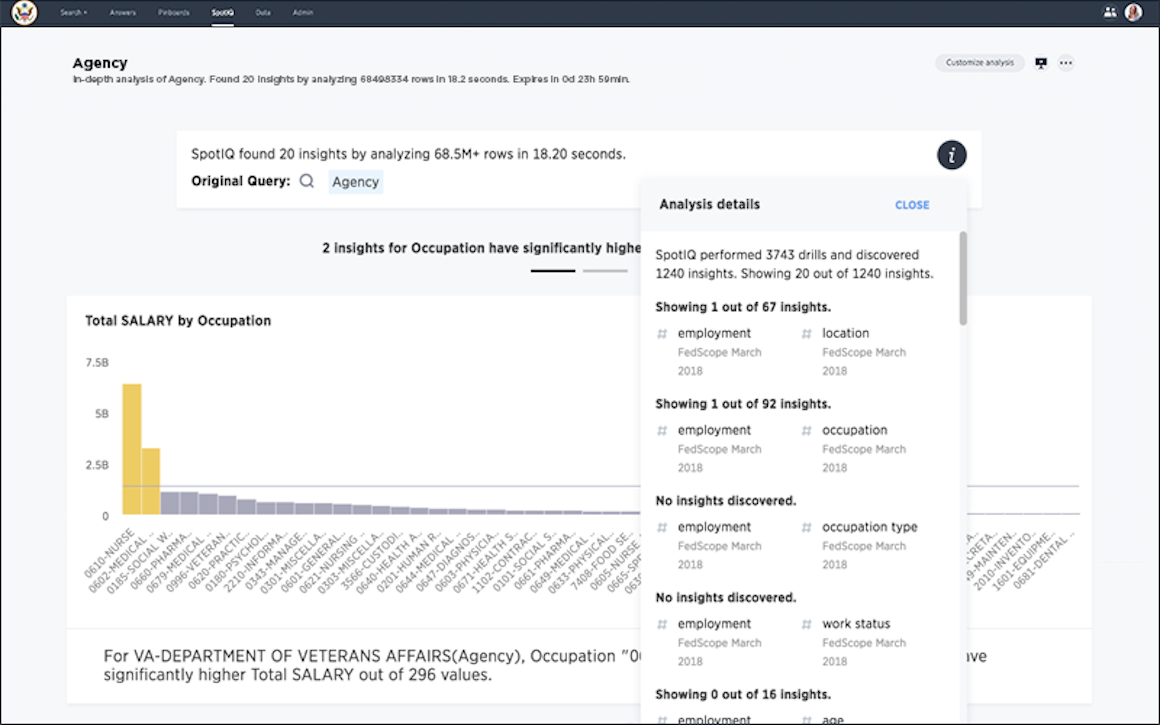Click the chart title Total SALARY by Occupation
Screen dimensions: 1160x725
tap(178, 321)
